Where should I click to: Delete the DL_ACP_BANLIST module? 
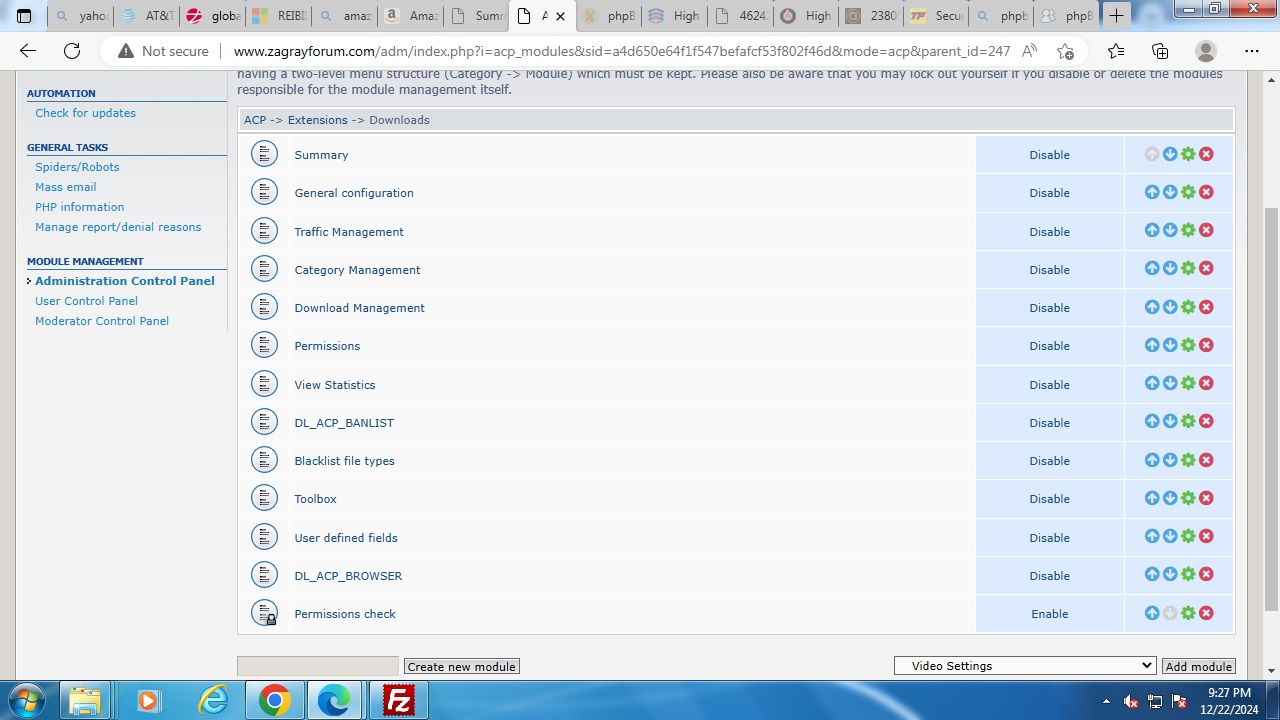[1206, 422]
